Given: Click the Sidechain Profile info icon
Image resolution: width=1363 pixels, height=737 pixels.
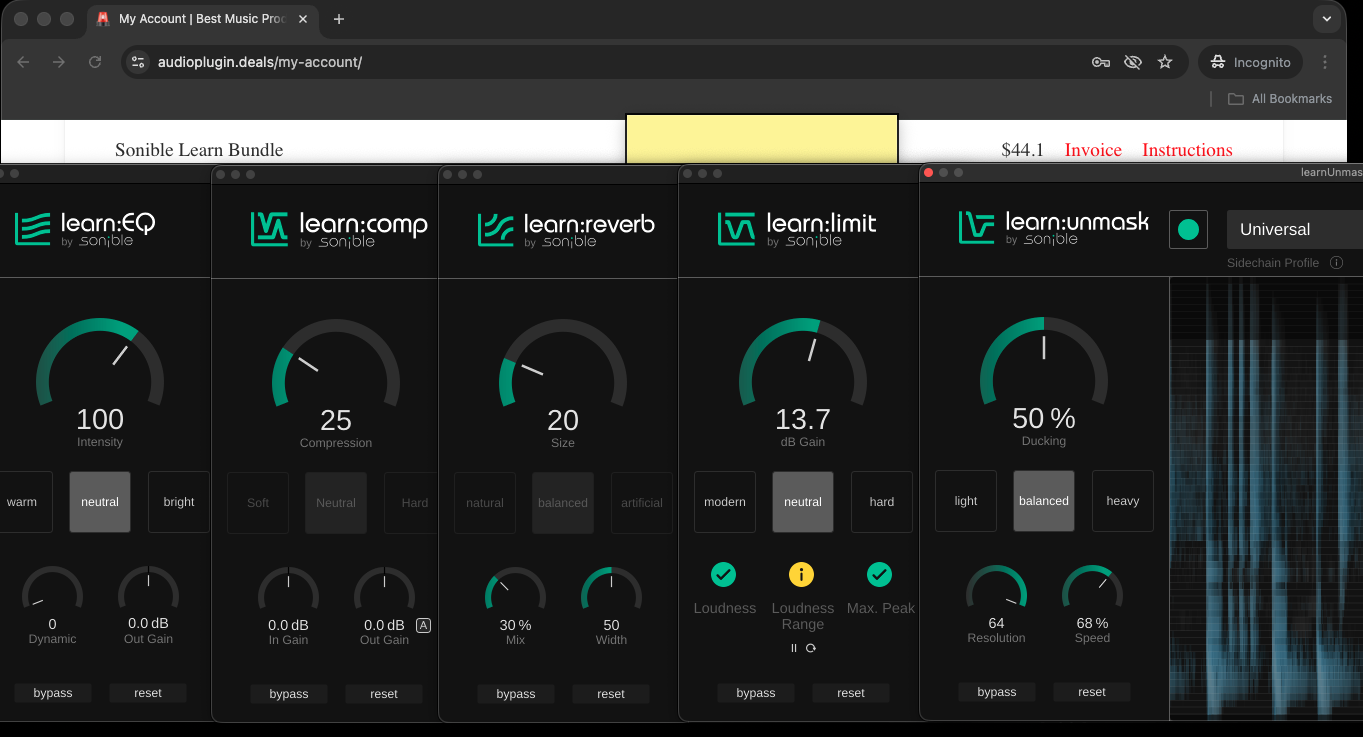Looking at the screenshot, I should (x=1336, y=263).
